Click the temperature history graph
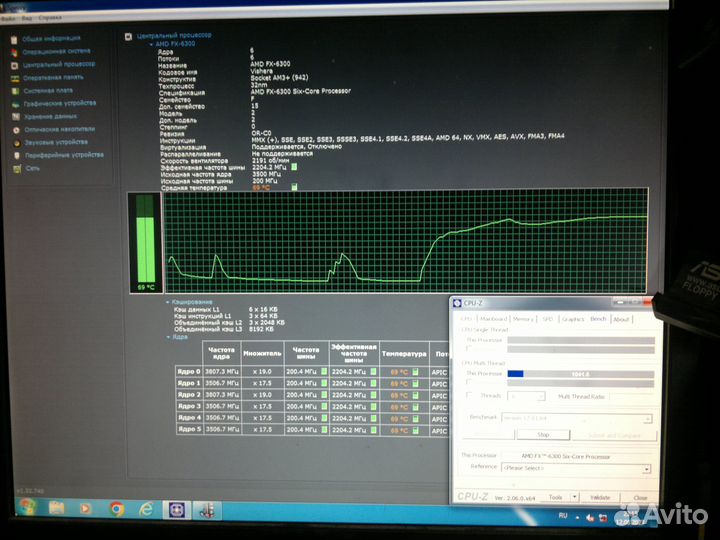This screenshot has height=540, width=720. tap(406, 241)
